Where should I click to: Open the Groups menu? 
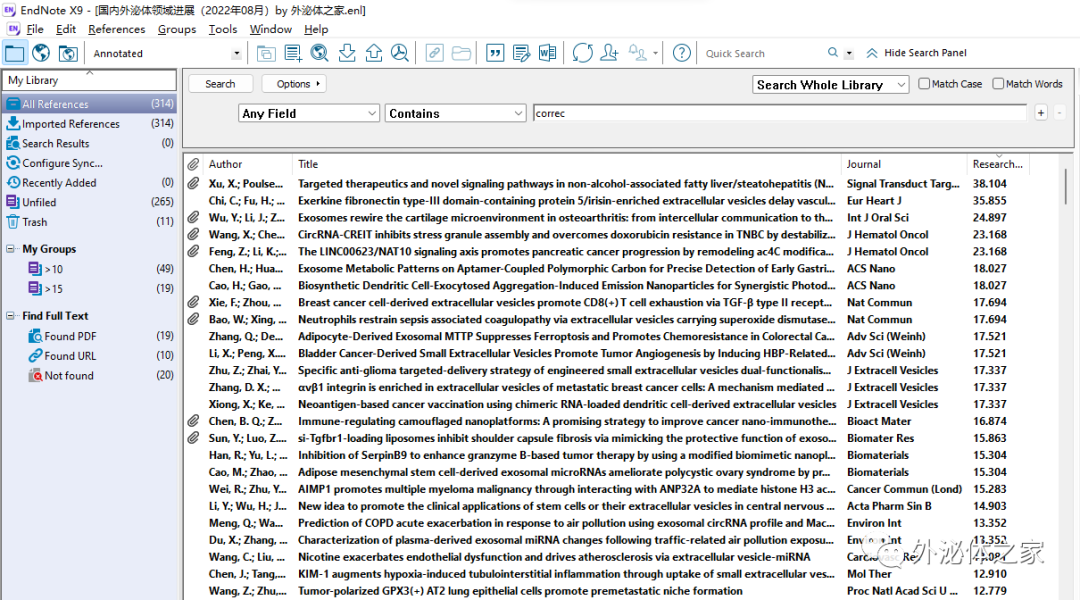point(176,29)
